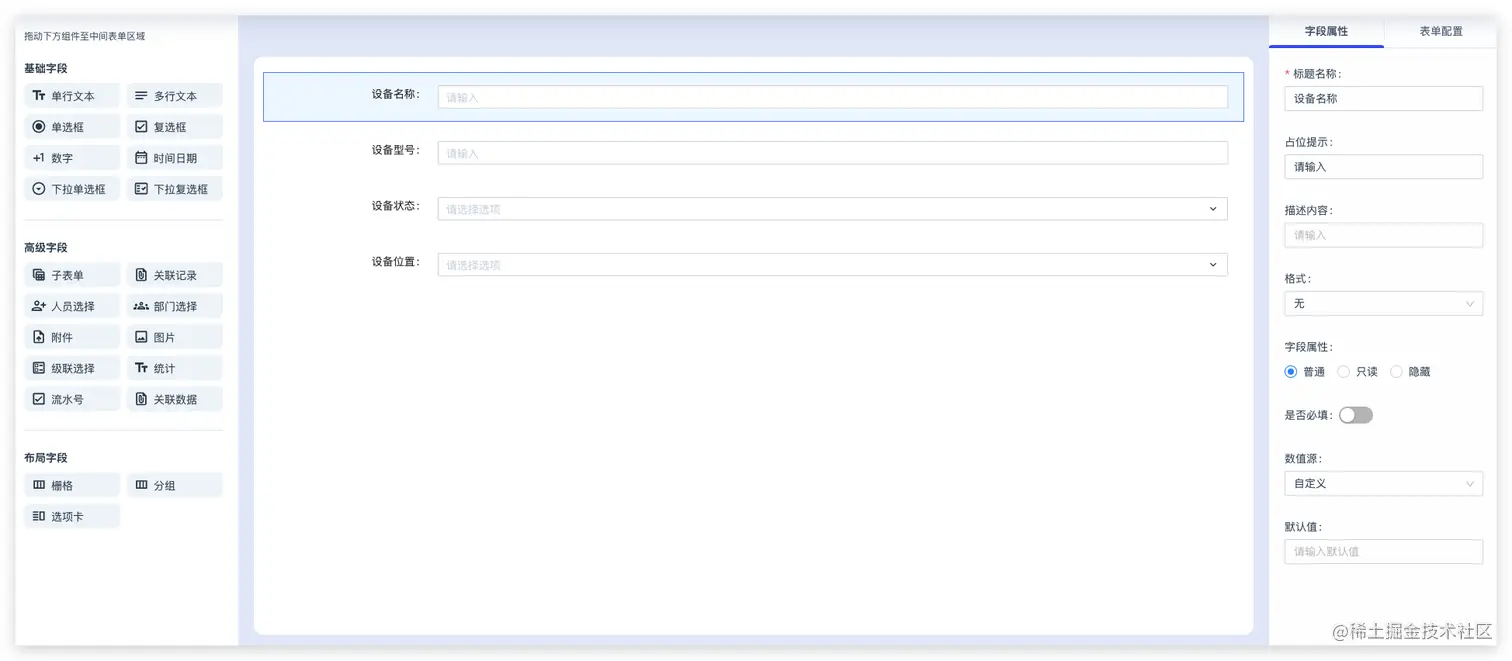Viewport: 1512px width, 661px height.
Task: Pick the 多行文本 component icon
Action: (x=141, y=96)
